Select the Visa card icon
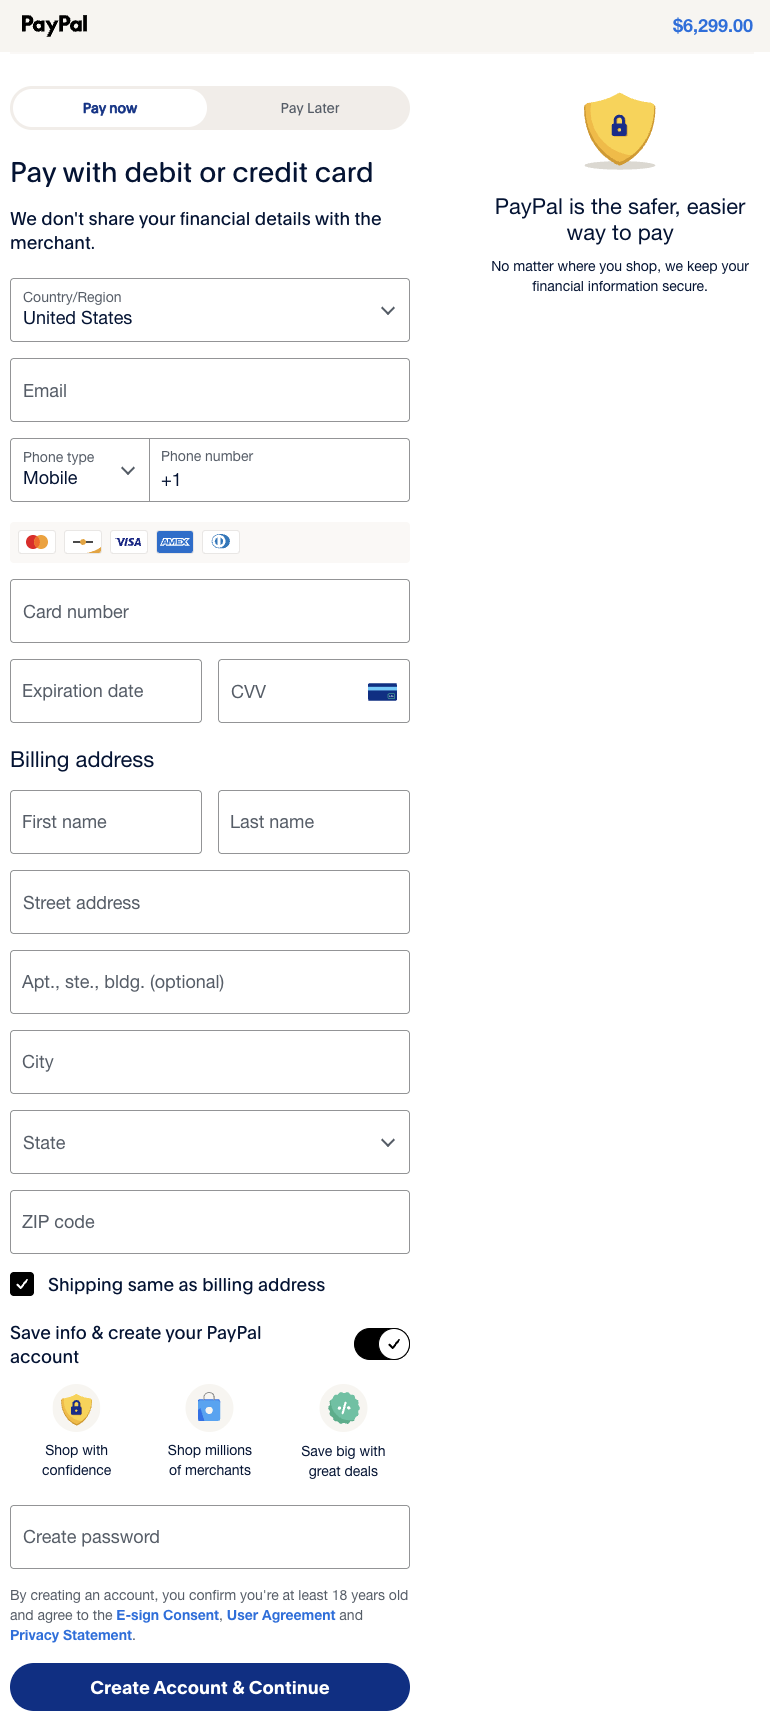This screenshot has width=770, height=1728. [x=129, y=541]
